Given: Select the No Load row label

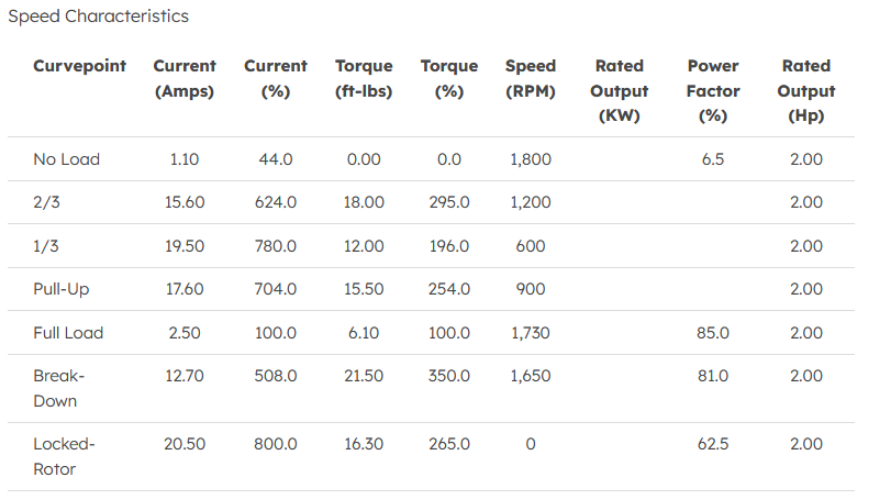Looking at the screenshot, I should [67, 159].
